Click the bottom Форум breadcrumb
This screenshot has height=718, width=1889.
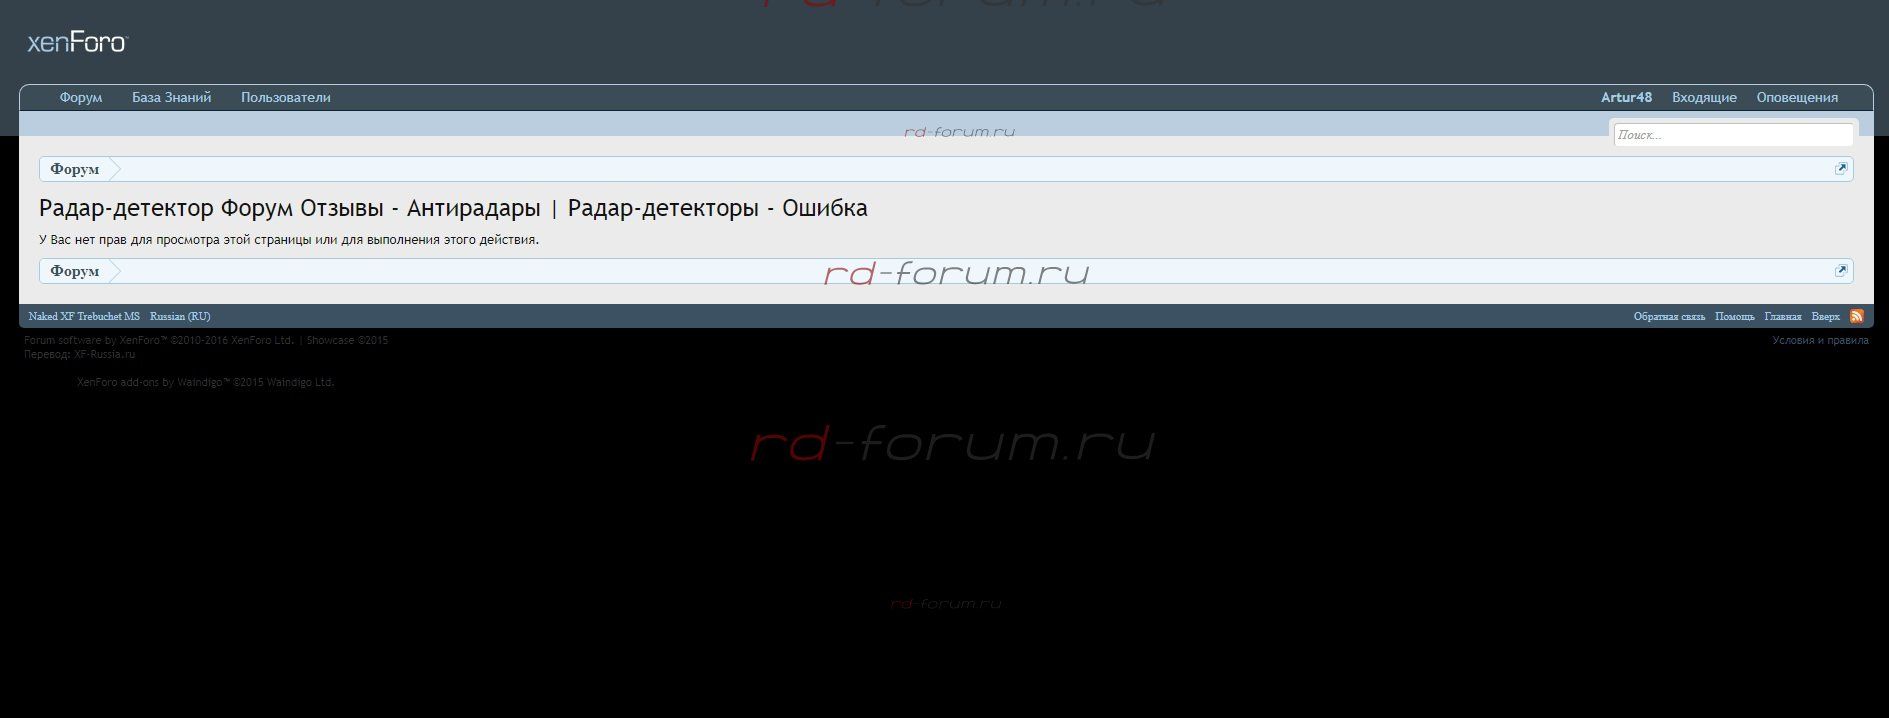75,271
